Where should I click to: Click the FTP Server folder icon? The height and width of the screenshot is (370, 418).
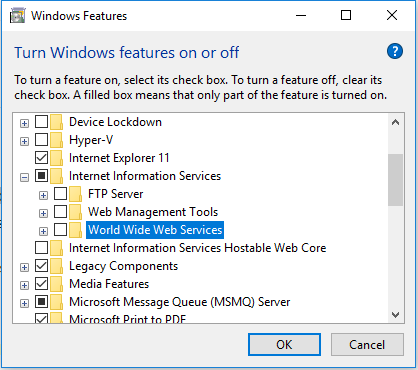(x=76, y=194)
